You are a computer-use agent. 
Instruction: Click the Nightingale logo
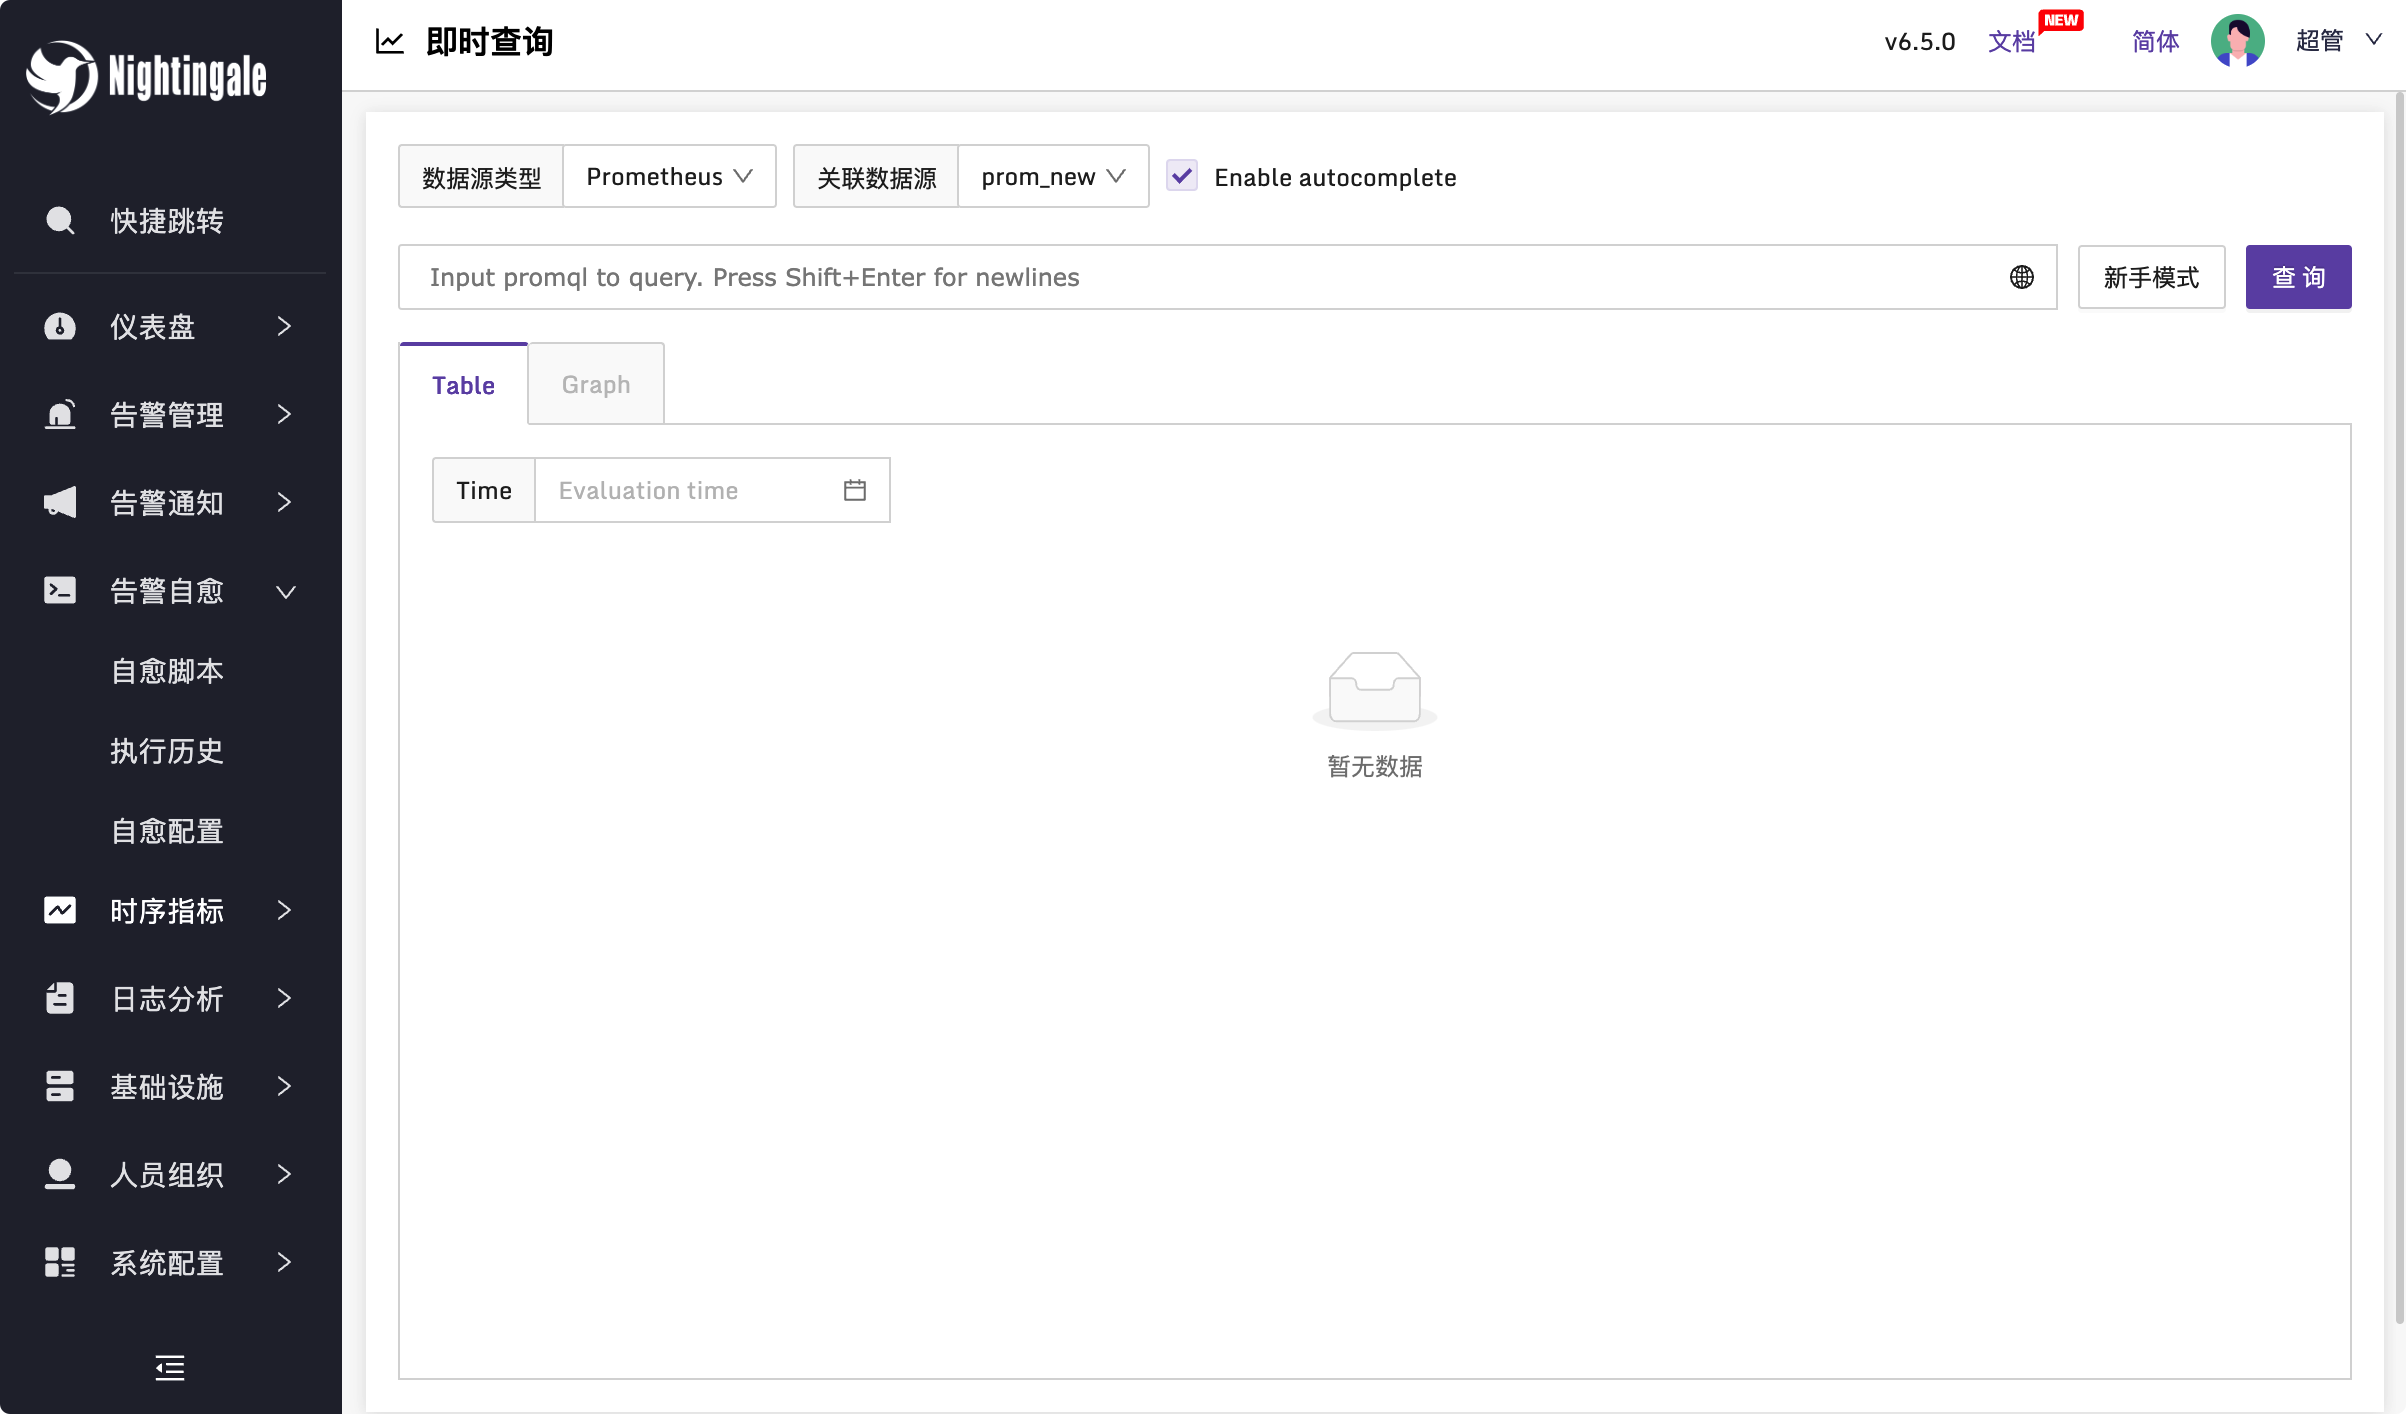(146, 77)
